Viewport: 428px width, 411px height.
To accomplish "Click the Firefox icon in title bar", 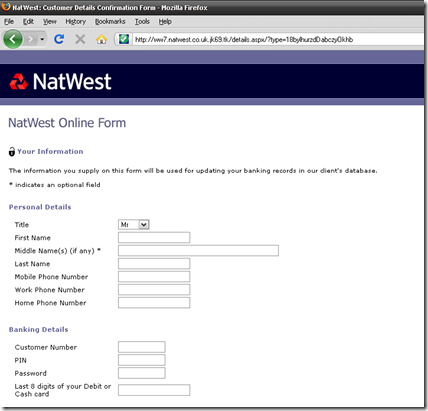I will [x=6, y=7].
